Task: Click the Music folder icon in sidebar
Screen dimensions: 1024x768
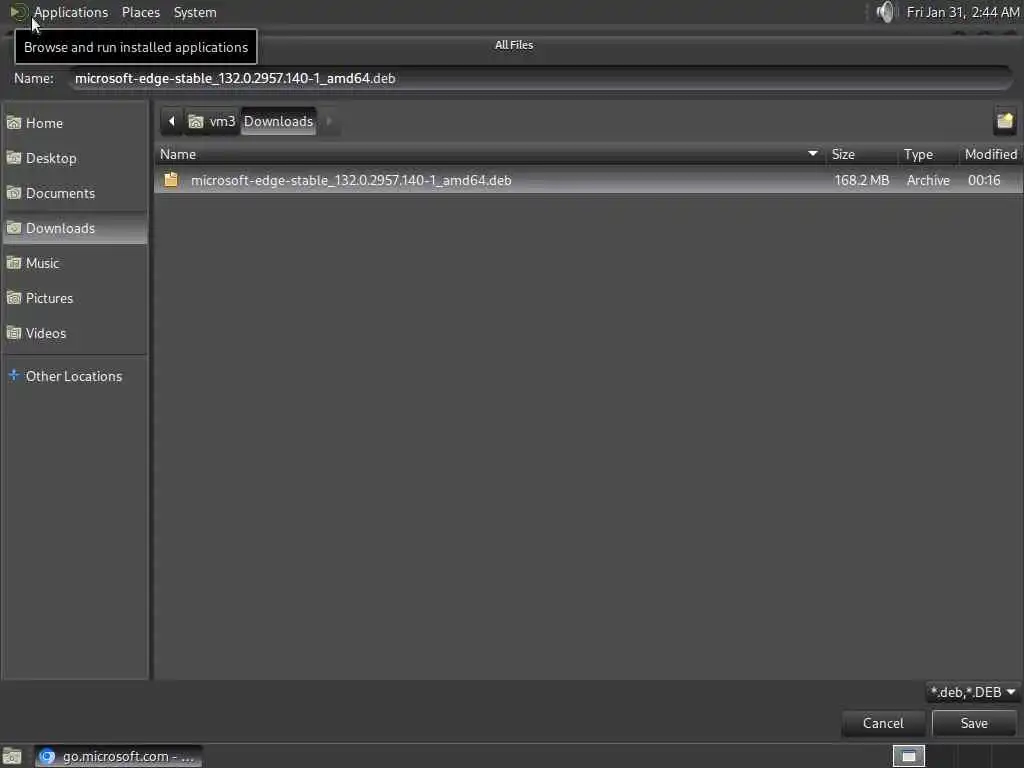Action: 14,263
